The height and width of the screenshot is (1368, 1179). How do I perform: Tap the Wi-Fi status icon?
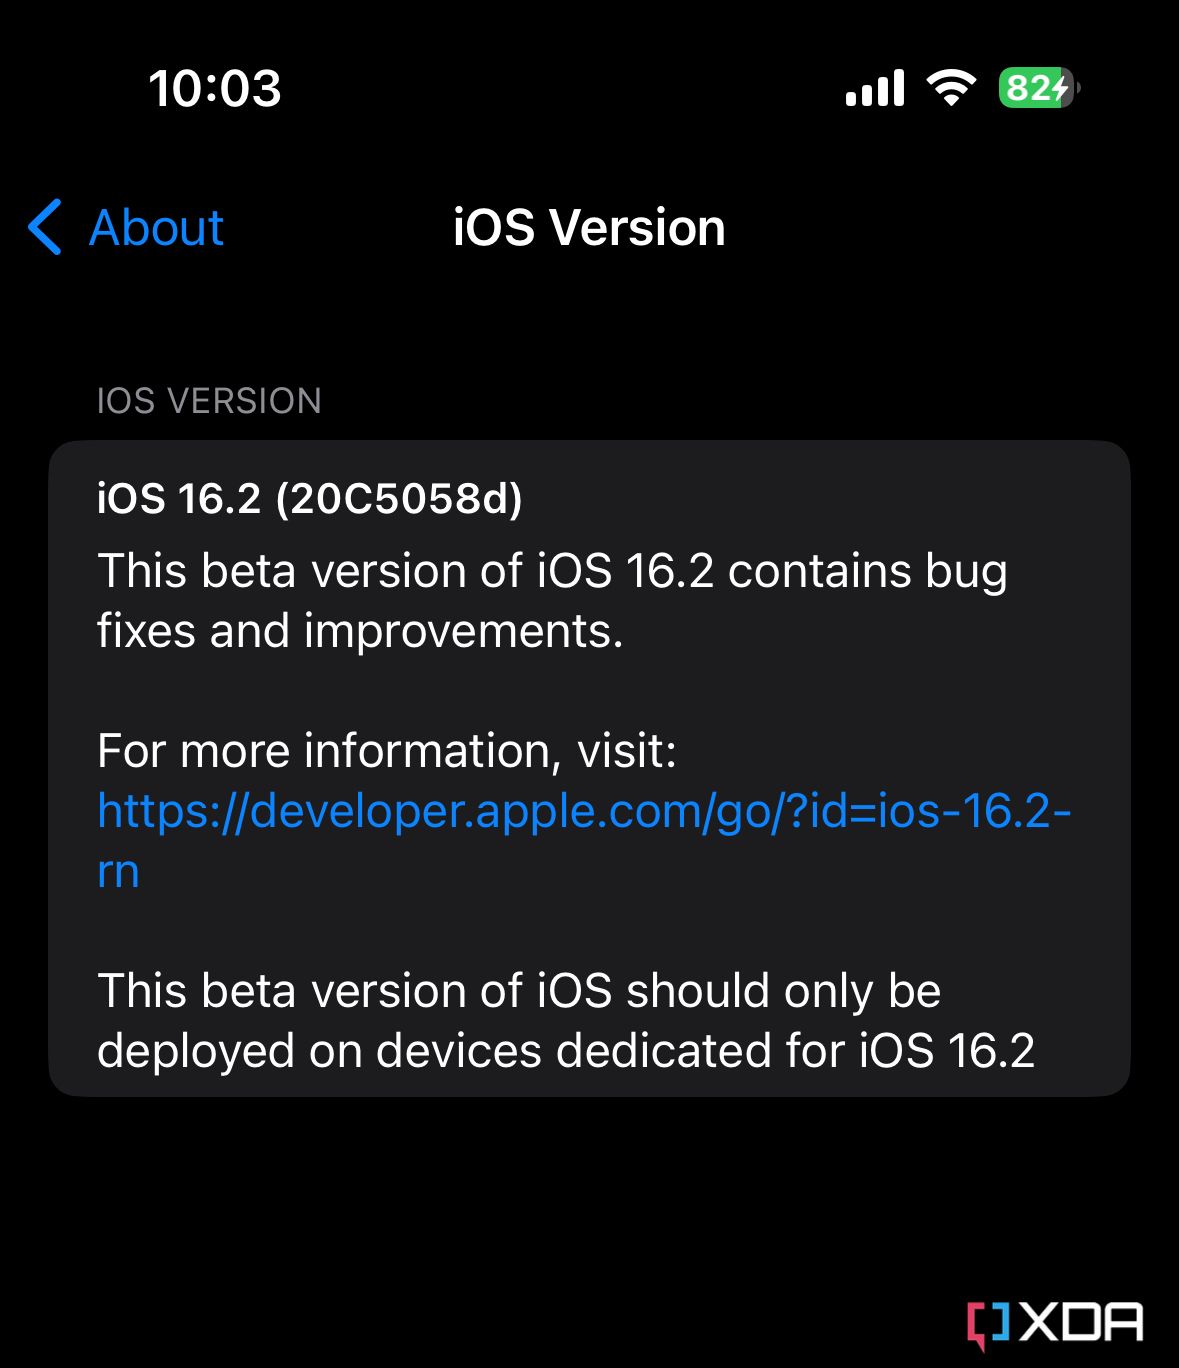951,88
